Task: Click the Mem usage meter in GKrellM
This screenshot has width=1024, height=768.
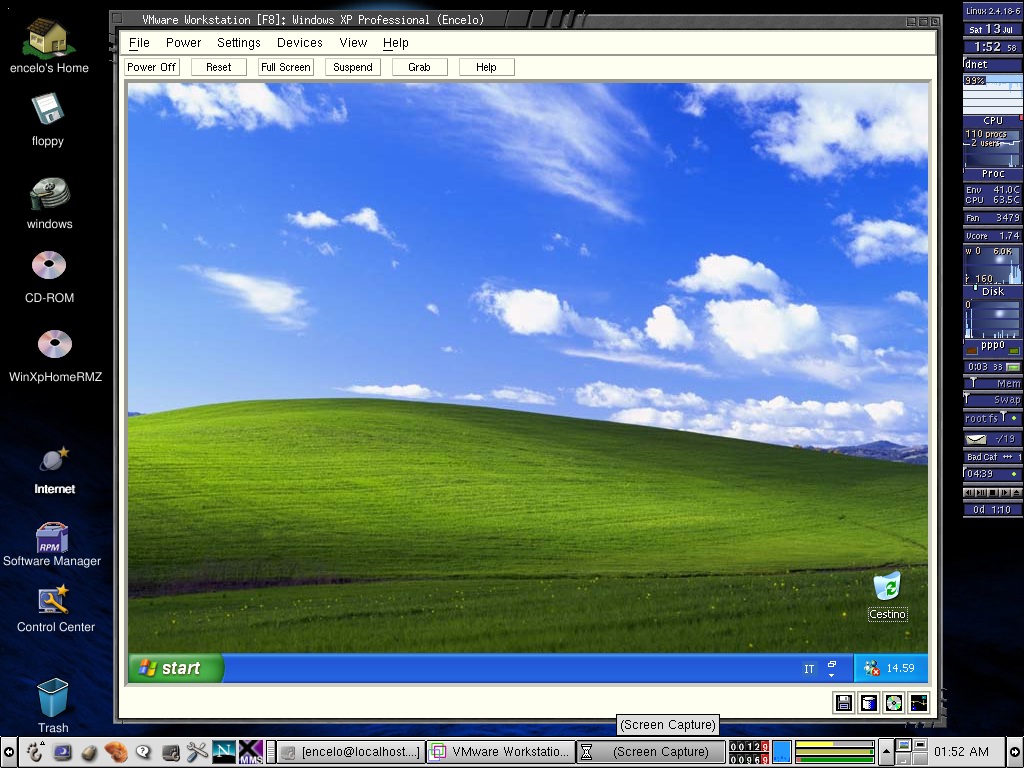Action: [993, 383]
